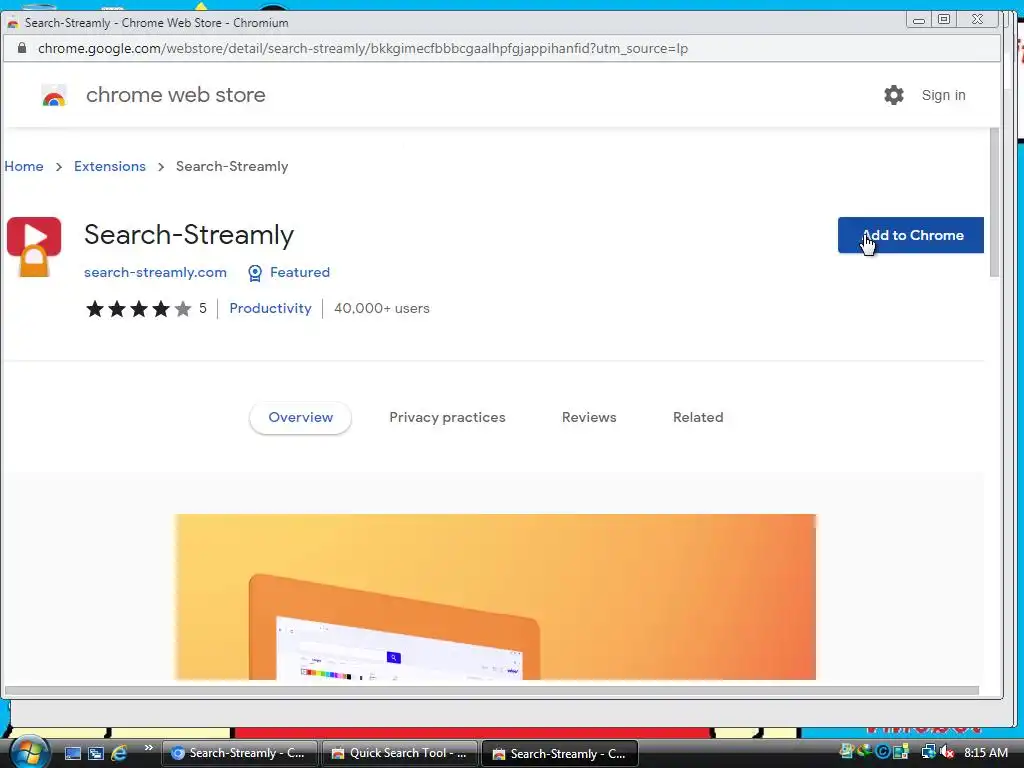
Task: Click the Sign in link
Action: point(943,95)
